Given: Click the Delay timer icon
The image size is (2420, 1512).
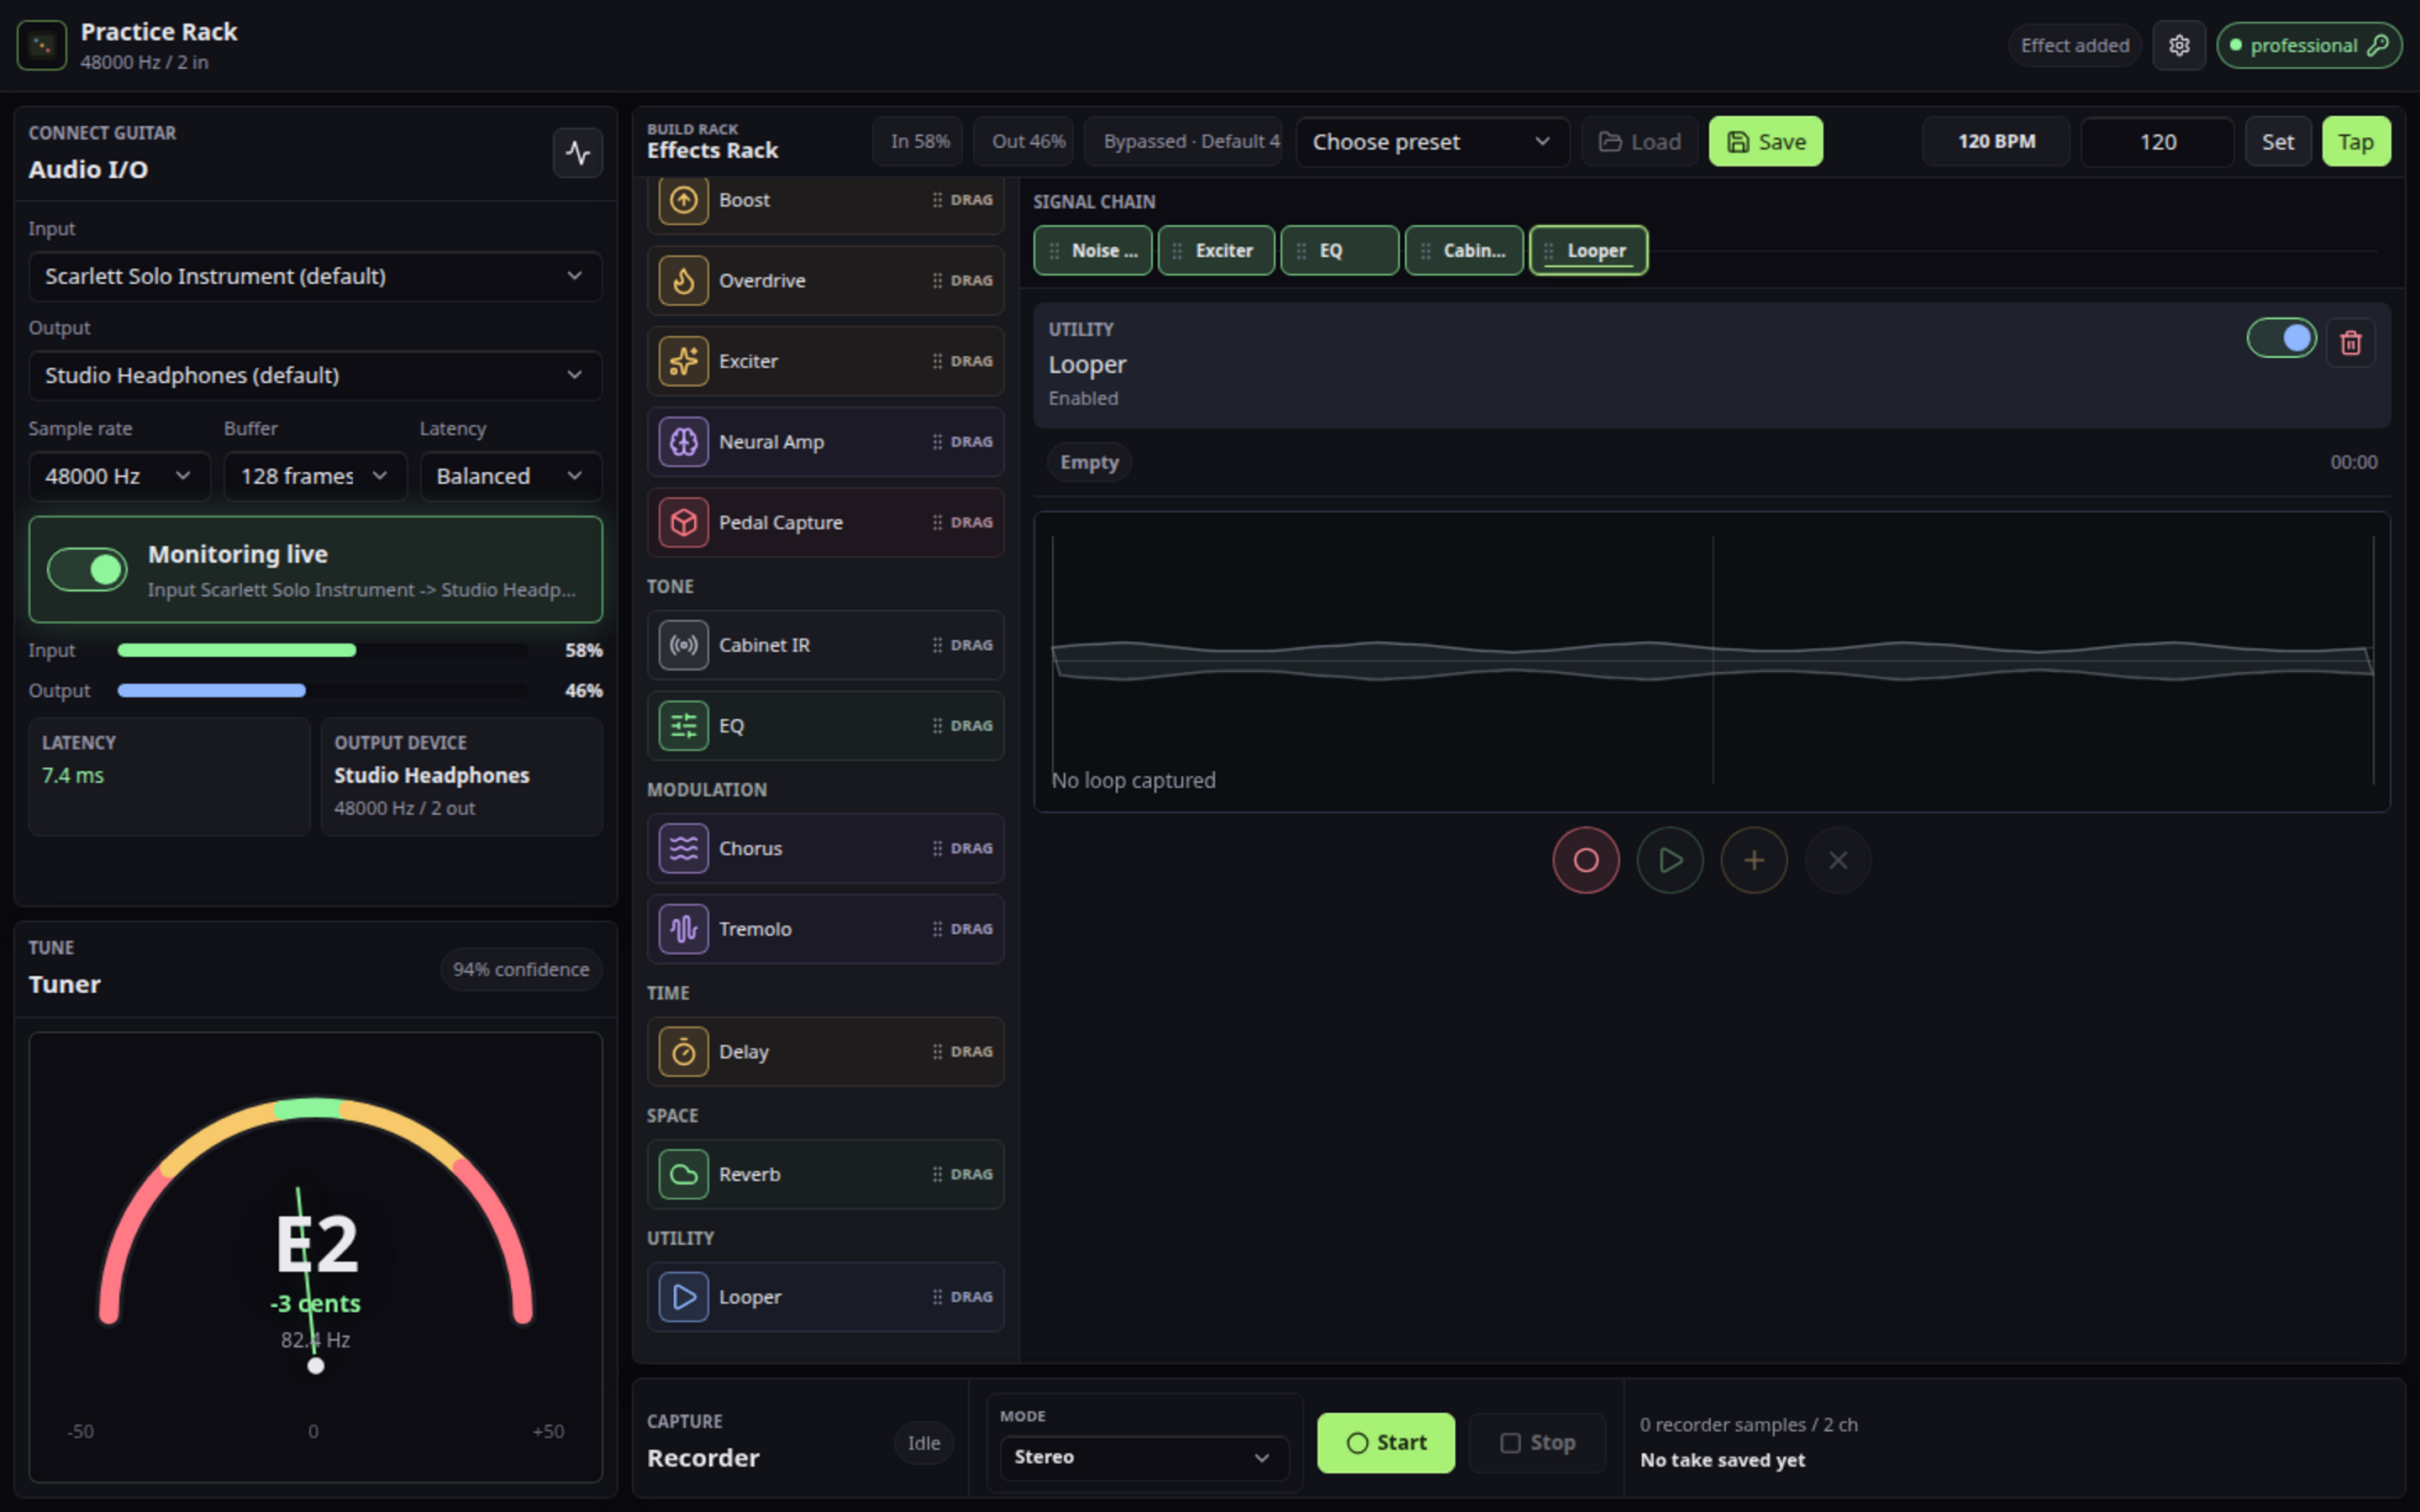Looking at the screenshot, I should pos(683,1052).
